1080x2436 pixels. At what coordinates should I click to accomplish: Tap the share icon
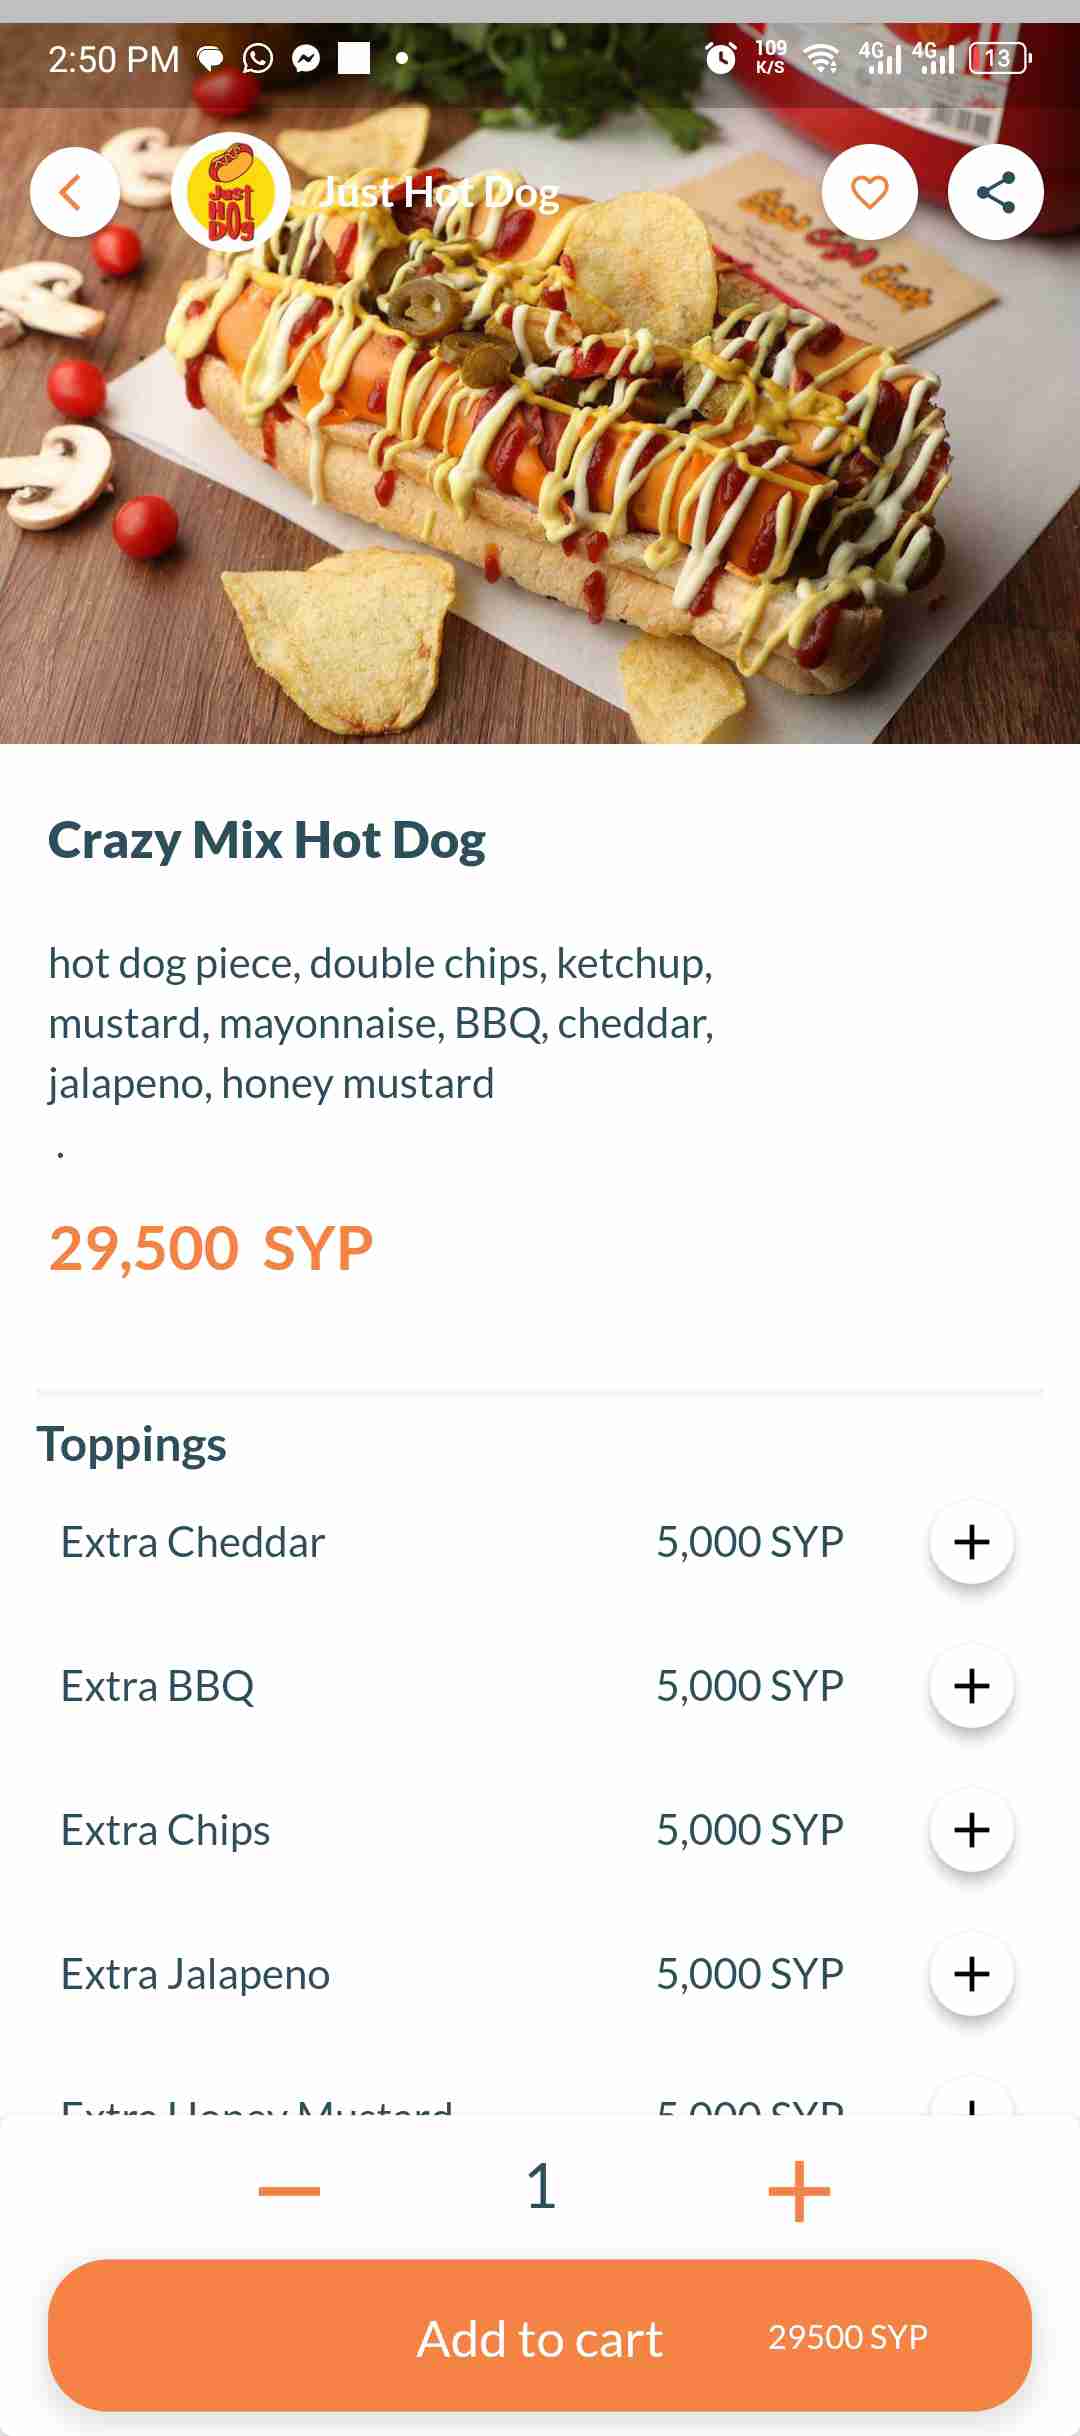(x=995, y=192)
